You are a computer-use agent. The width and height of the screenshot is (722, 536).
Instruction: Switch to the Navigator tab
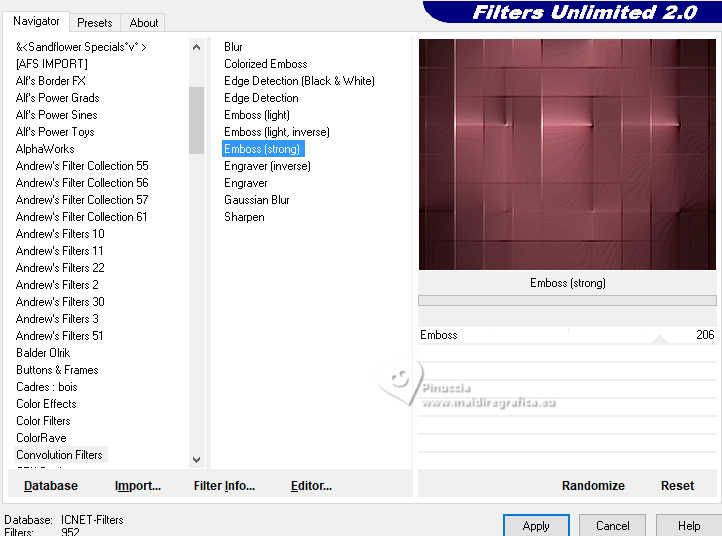click(36, 21)
